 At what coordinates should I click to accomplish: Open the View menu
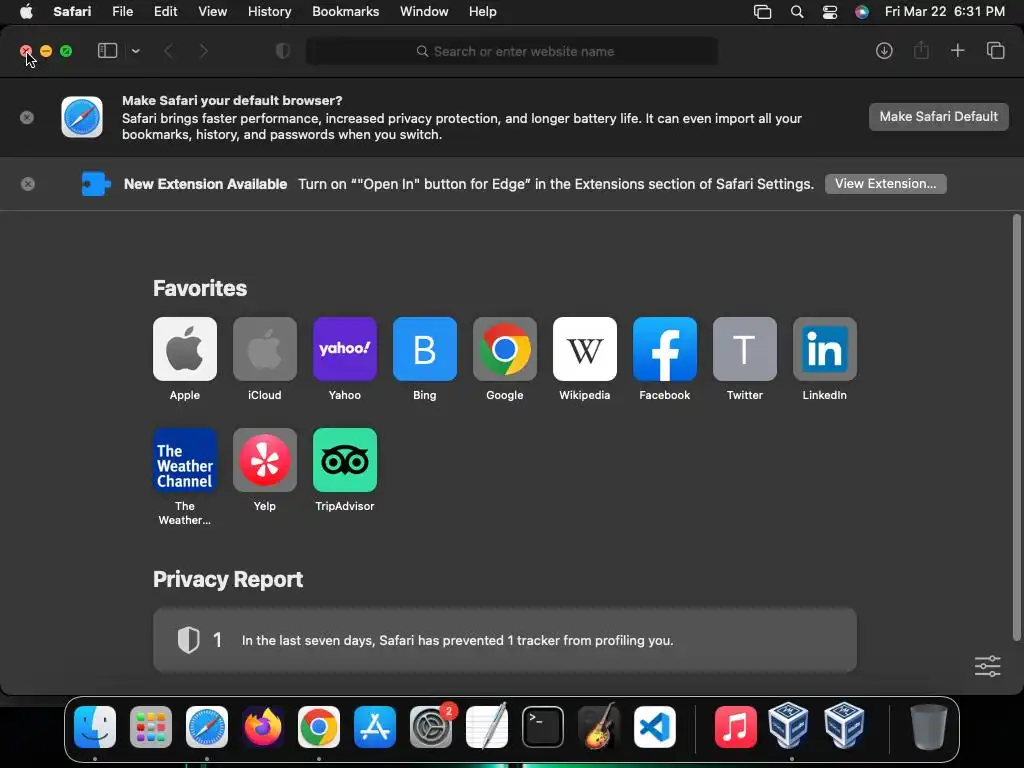[212, 11]
